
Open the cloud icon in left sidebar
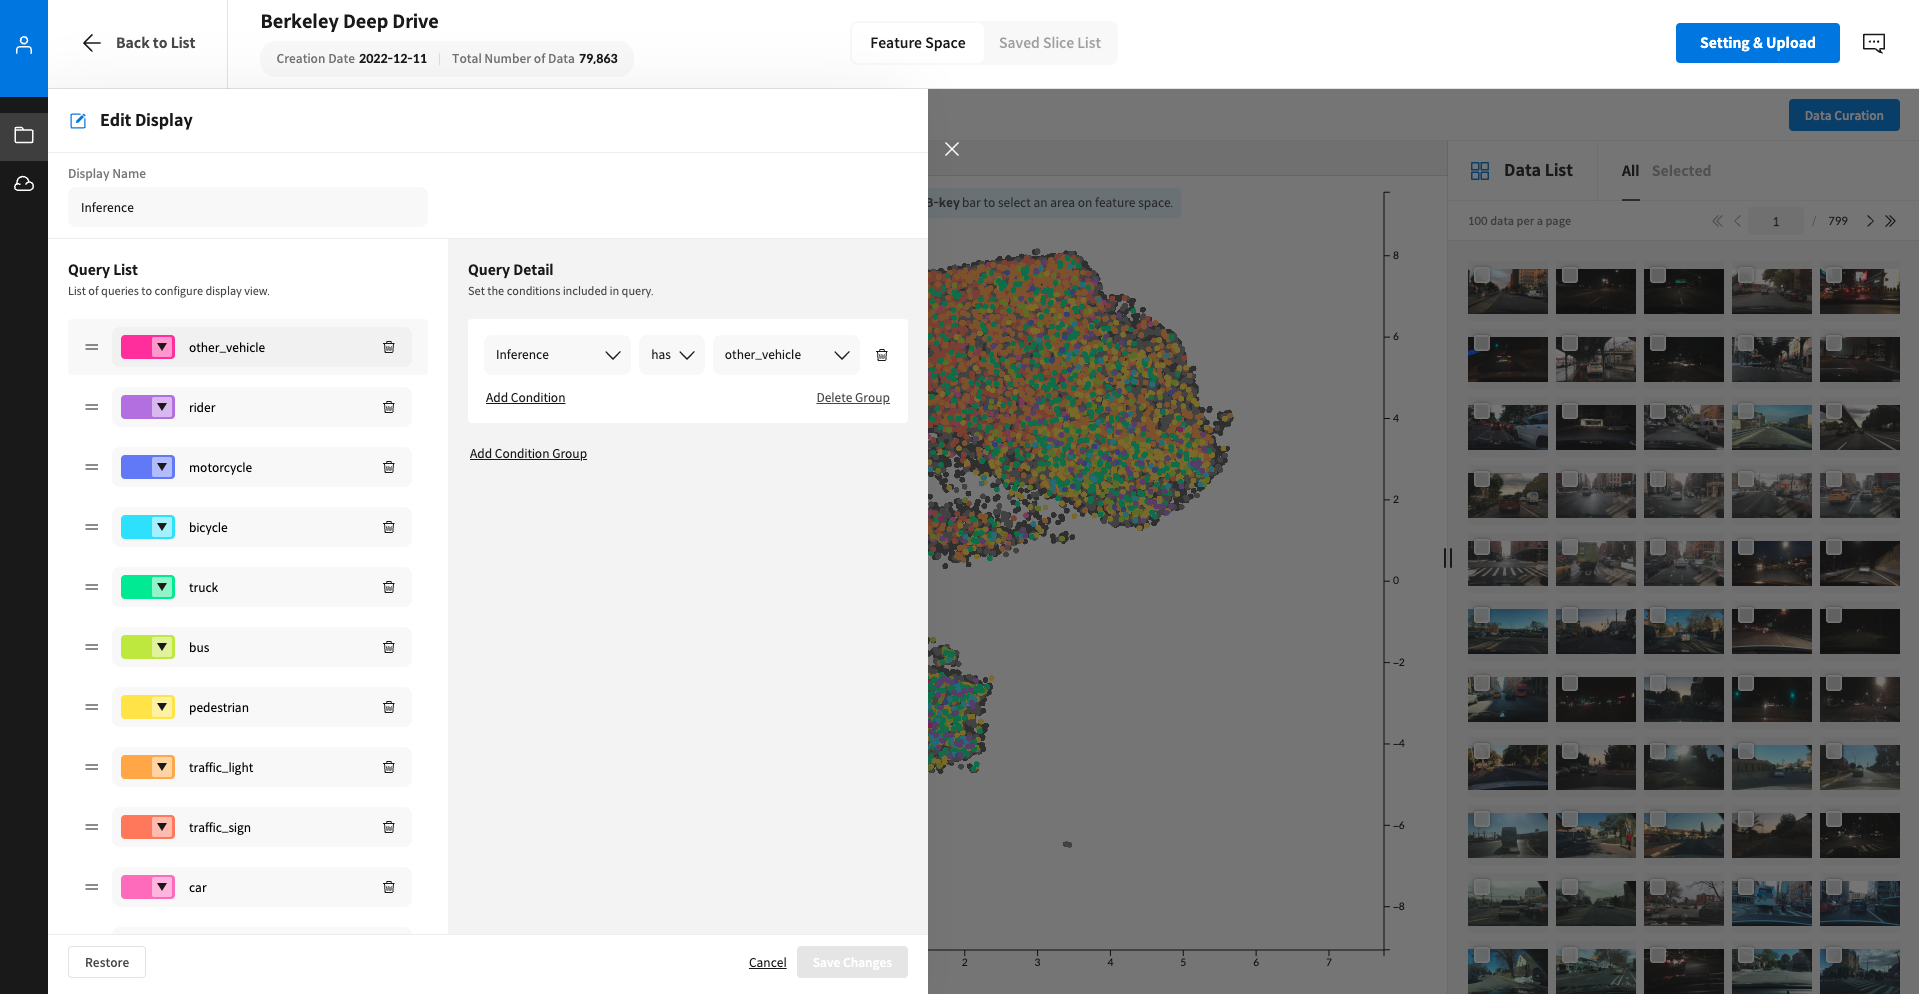point(24,184)
